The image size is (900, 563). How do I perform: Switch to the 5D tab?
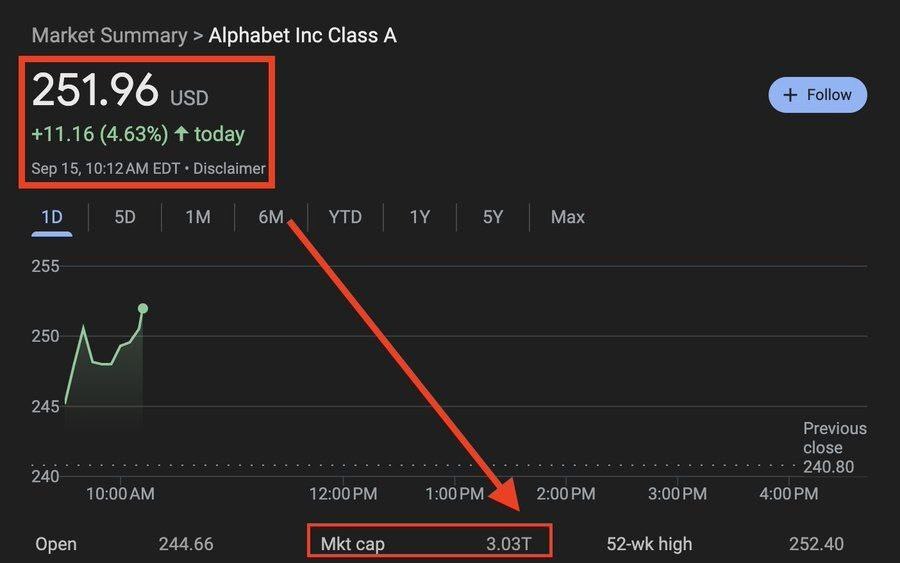(125, 217)
